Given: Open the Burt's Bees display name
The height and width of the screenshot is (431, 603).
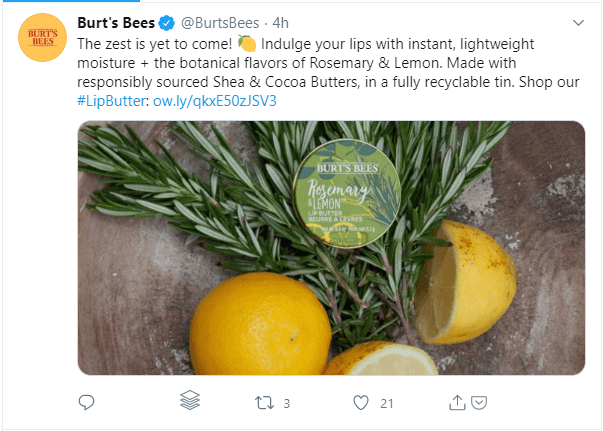Looking at the screenshot, I should coord(115,23).
